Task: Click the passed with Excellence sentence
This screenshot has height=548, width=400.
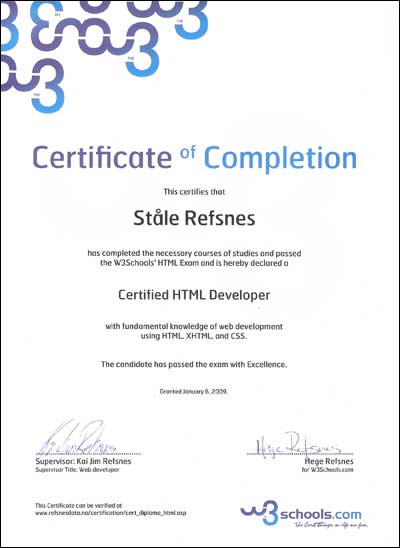Action: tap(194, 365)
